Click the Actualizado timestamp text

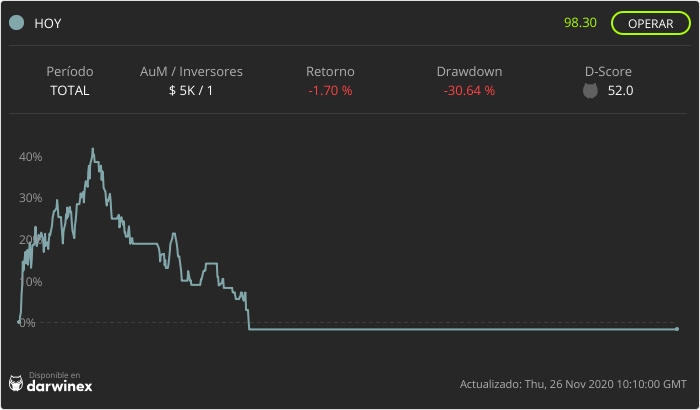(573, 384)
